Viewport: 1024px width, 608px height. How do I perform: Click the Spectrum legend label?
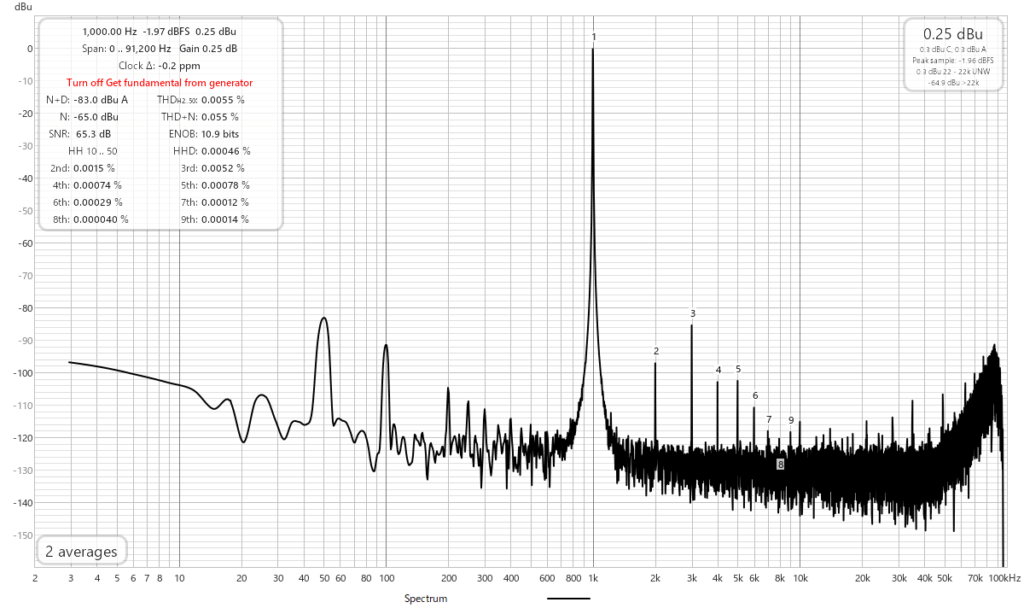pyautogui.click(x=425, y=598)
